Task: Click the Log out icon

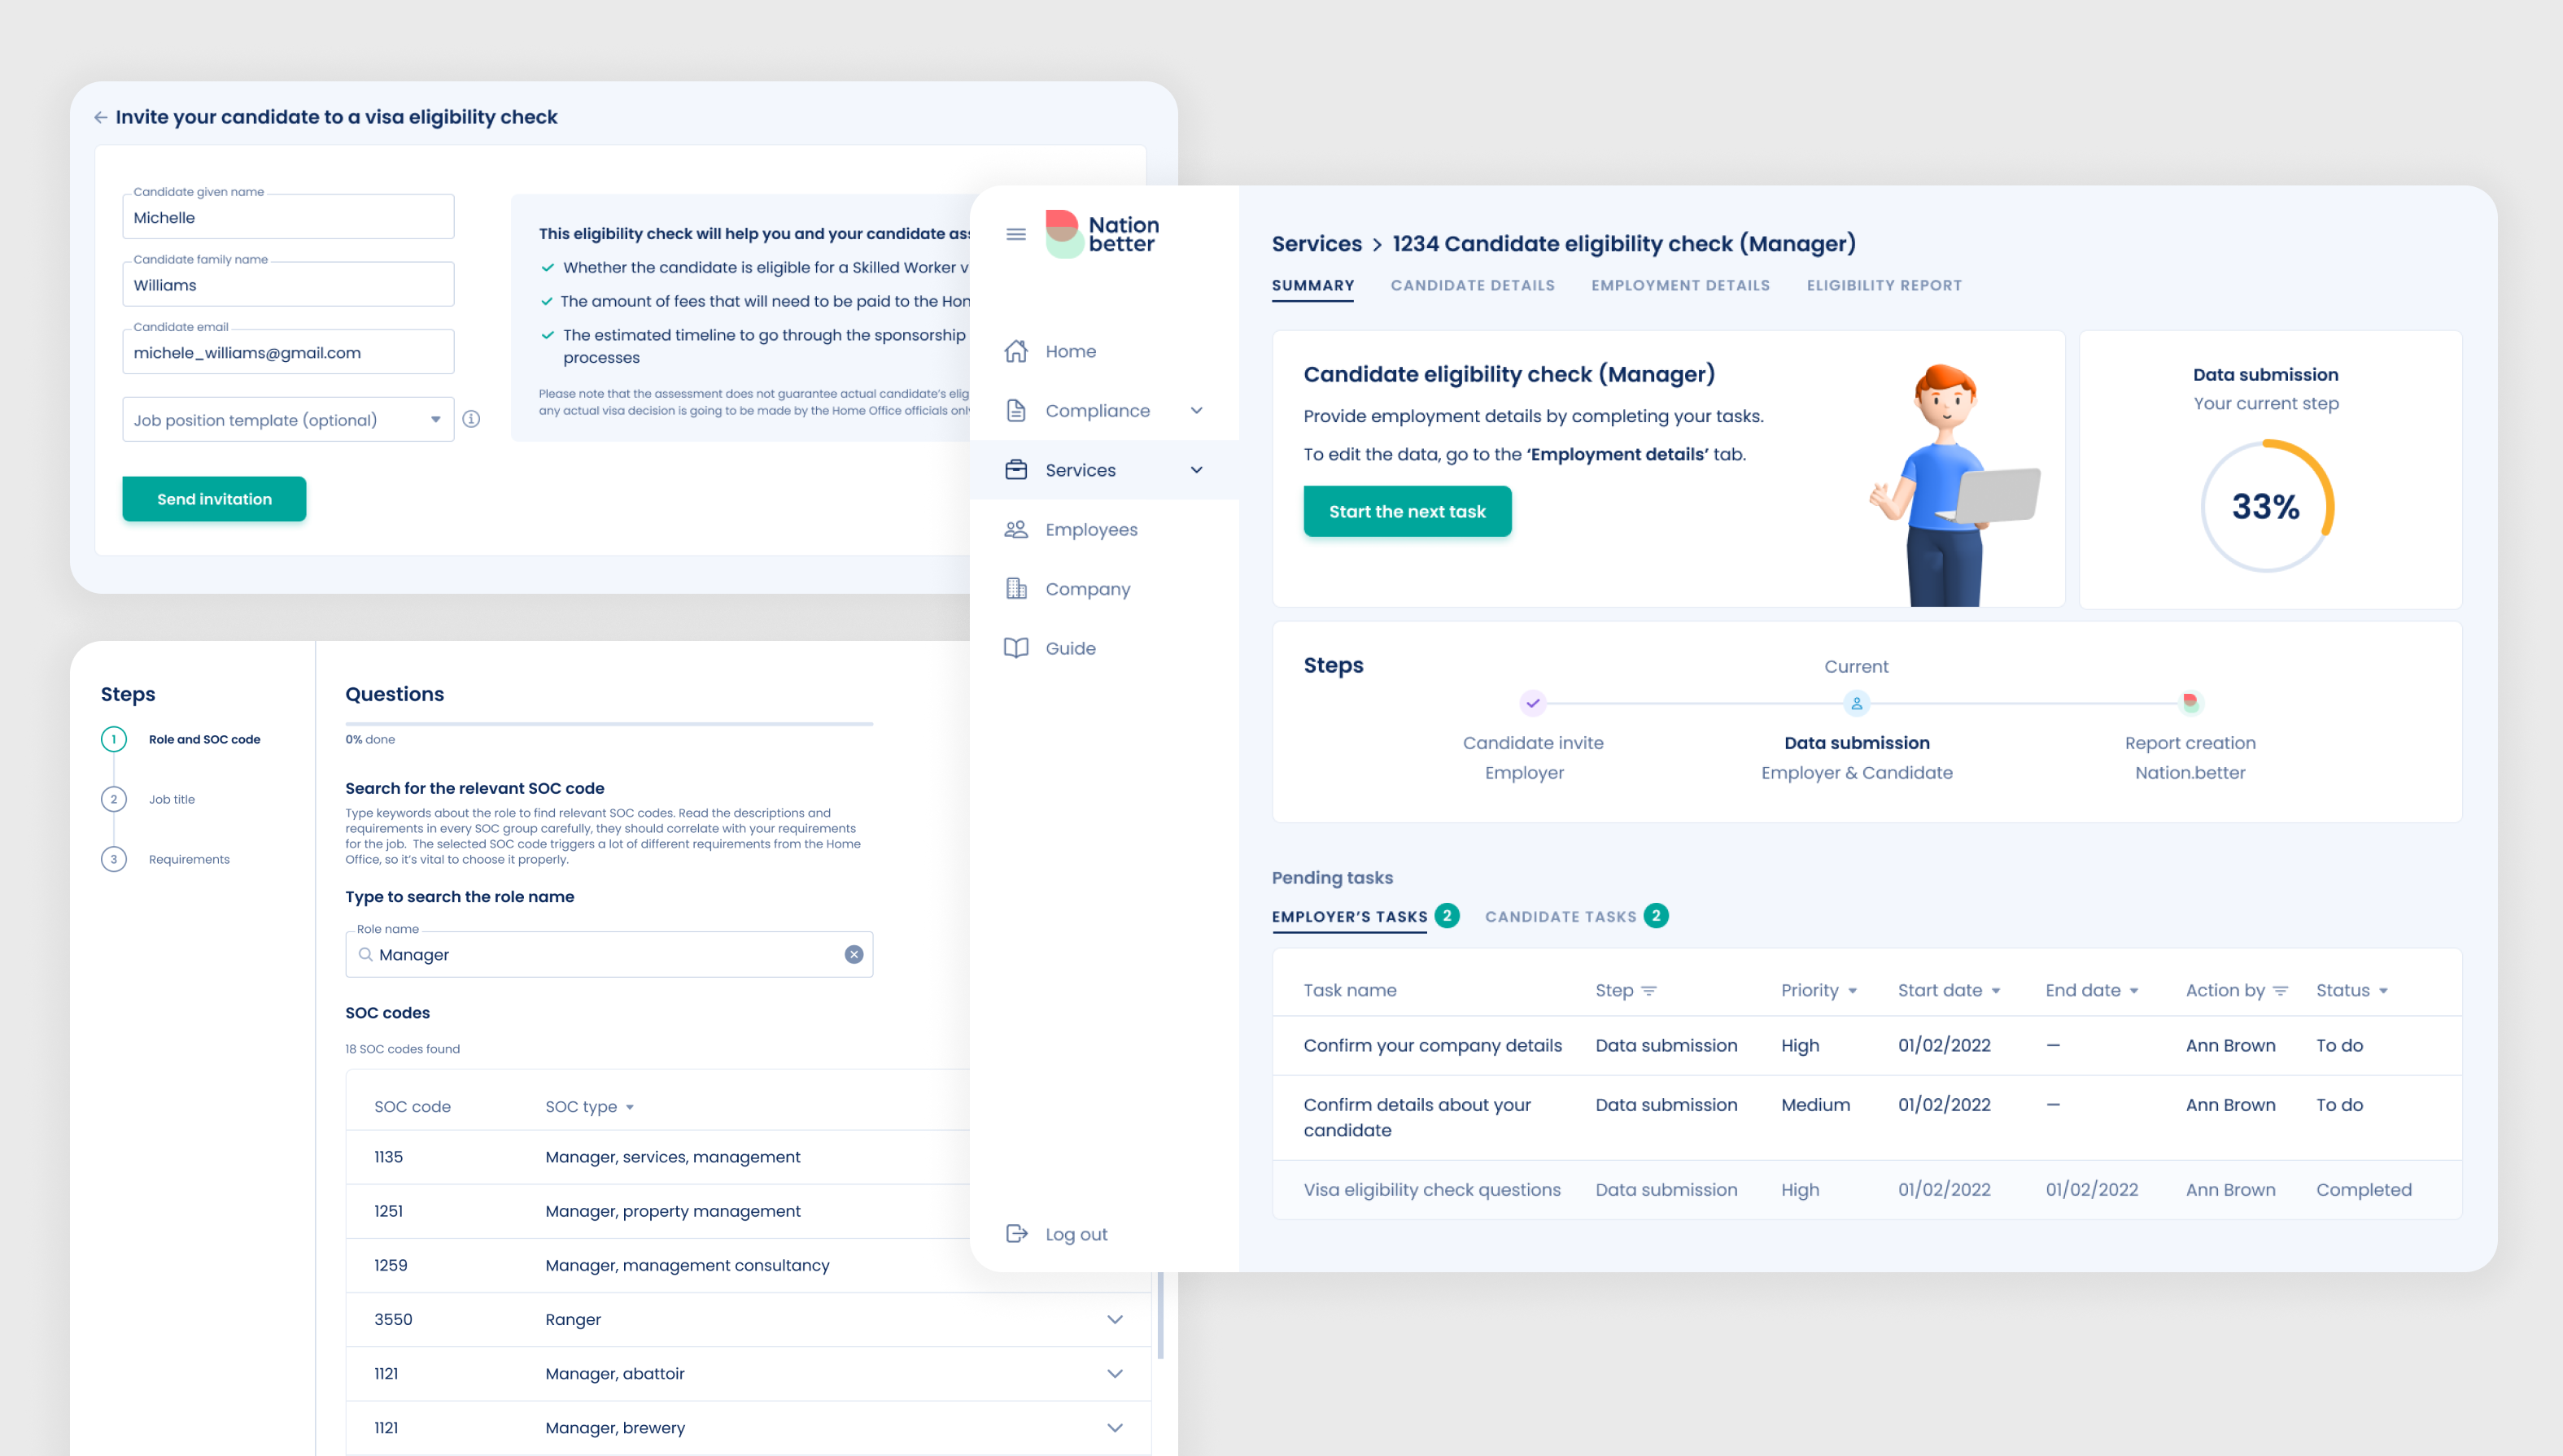Action: tap(1016, 1233)
